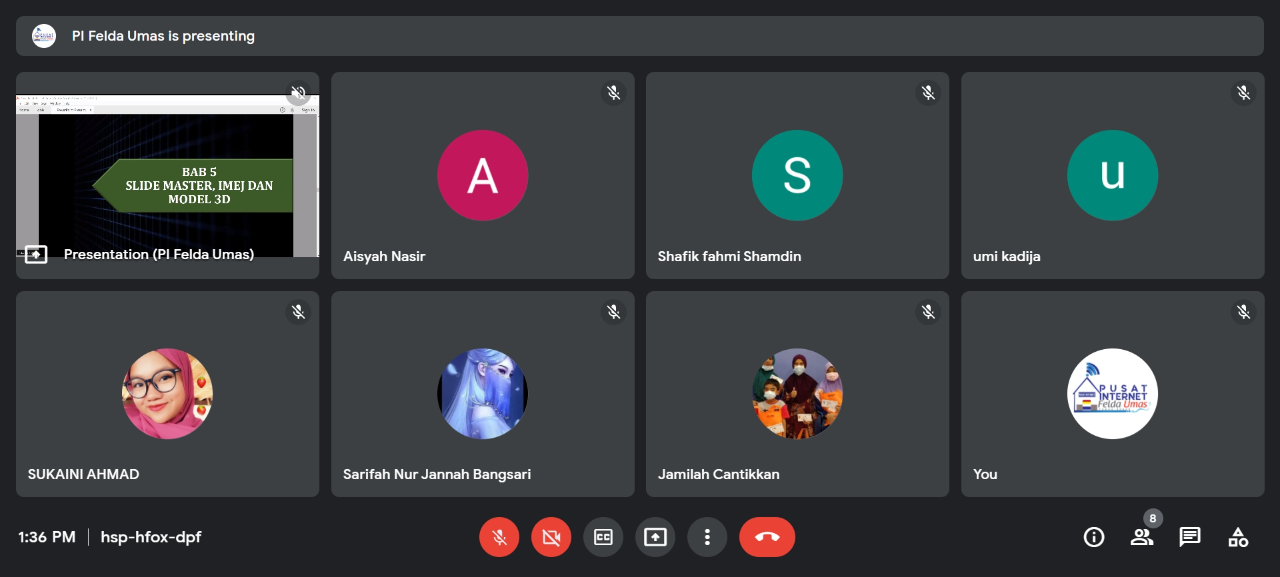
Task: Select the Presentation (PI Felda Umas) thumbnail
Action: [167, 175]
